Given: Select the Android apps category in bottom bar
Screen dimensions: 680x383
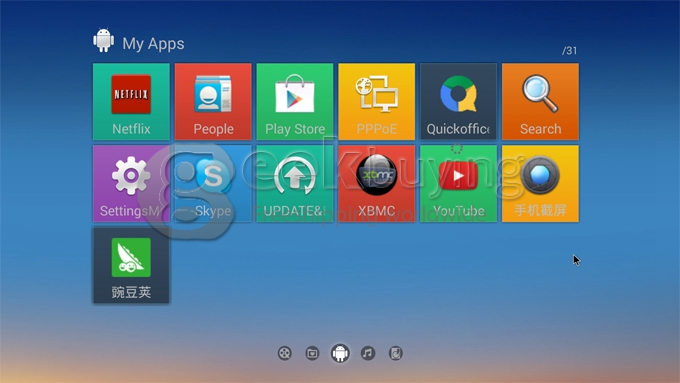Looking at the screenshot, I should (340, 353).
